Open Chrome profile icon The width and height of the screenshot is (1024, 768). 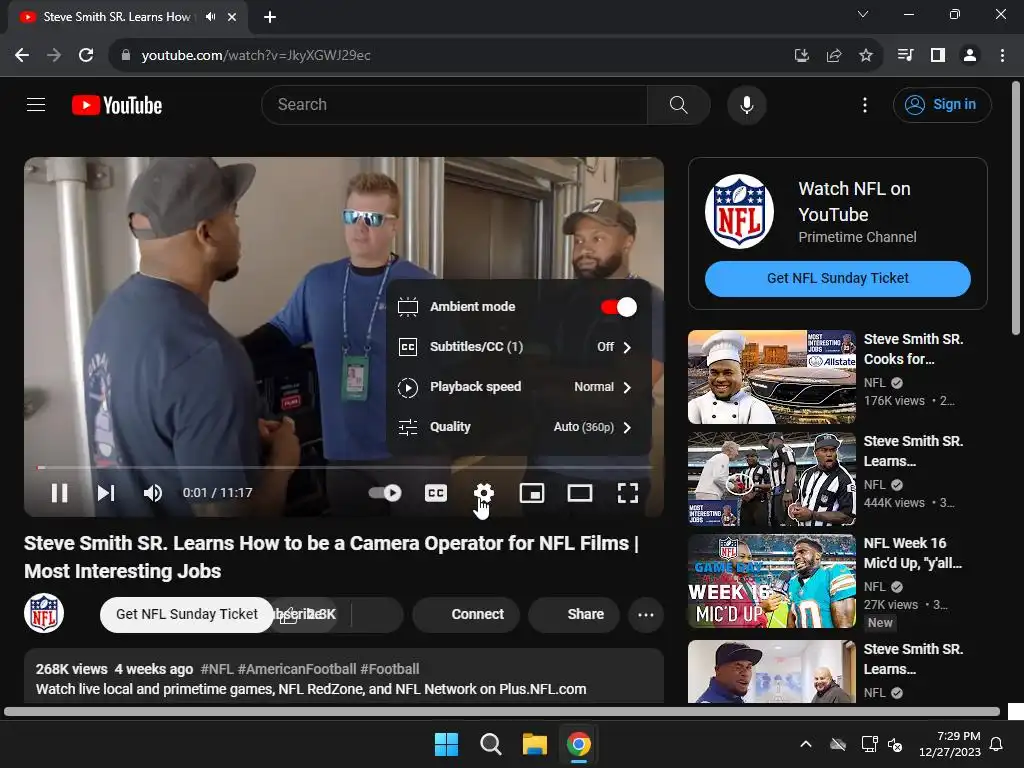[970, 56]
